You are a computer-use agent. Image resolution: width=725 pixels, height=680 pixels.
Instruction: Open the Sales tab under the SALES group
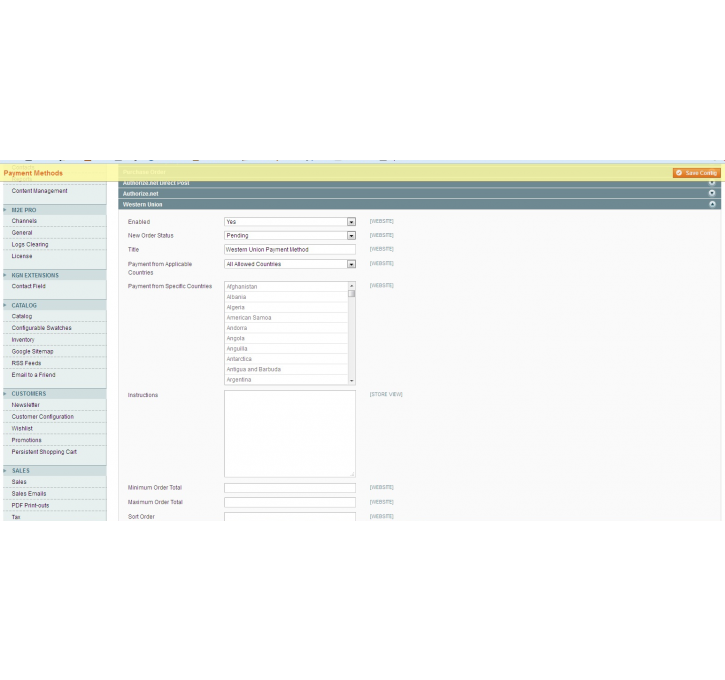(x=19, y=482)
